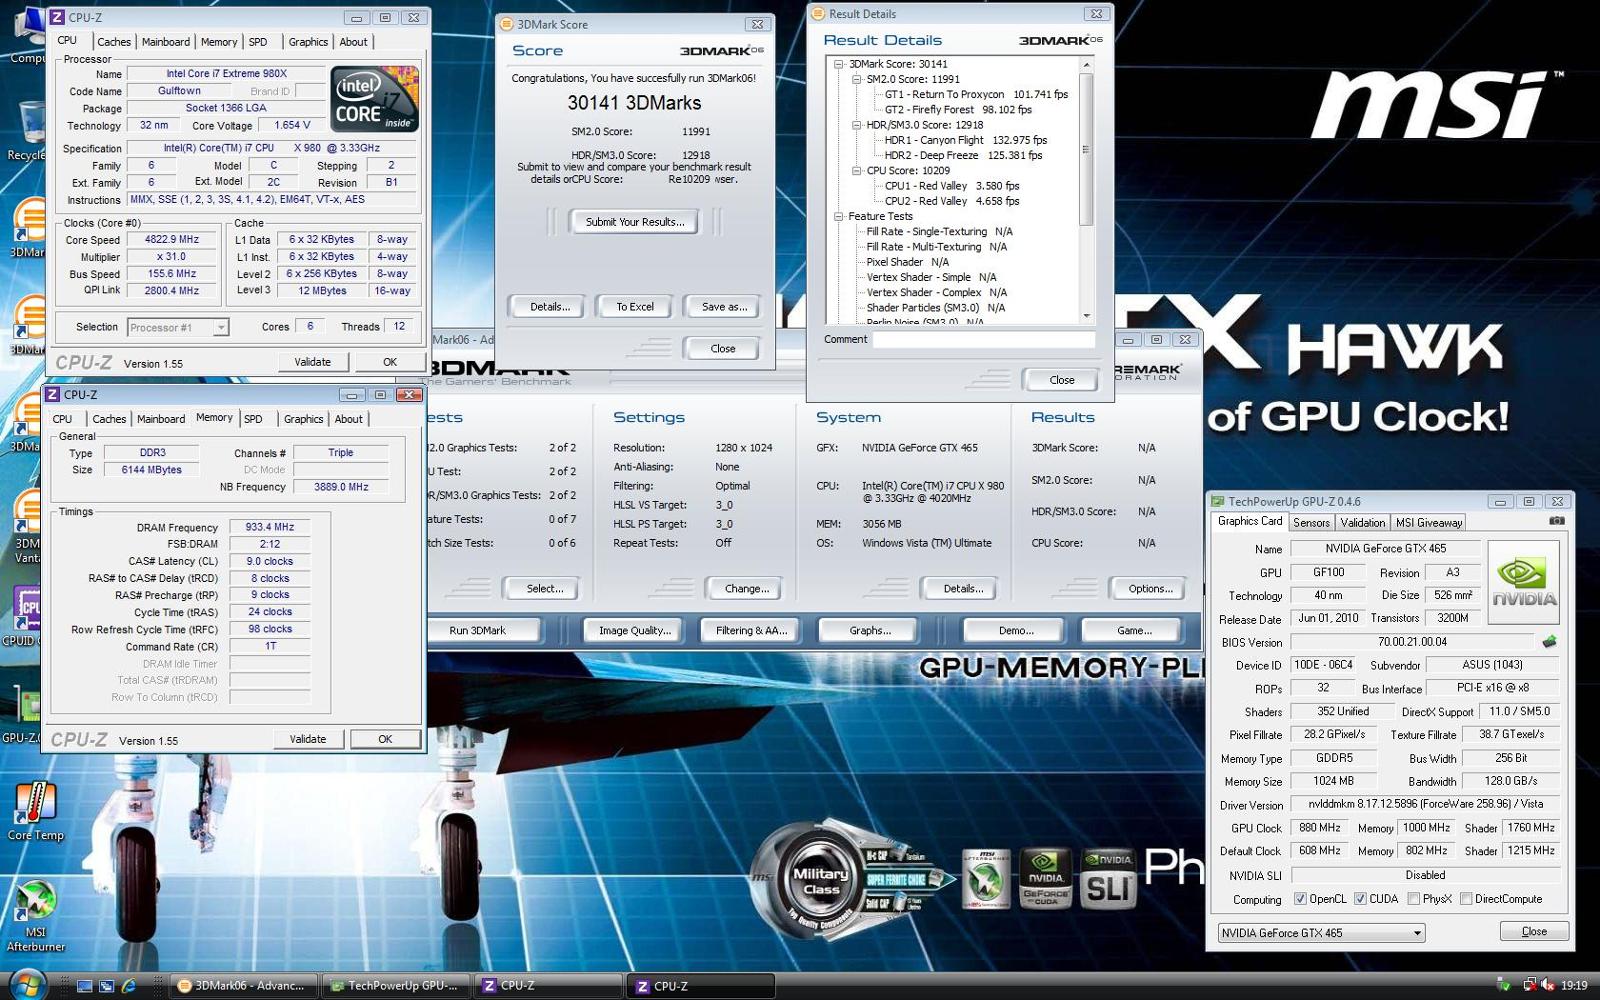Click the Show Desktop quick launch icon
The image size is (1600, 1000).
coord(85,986)
